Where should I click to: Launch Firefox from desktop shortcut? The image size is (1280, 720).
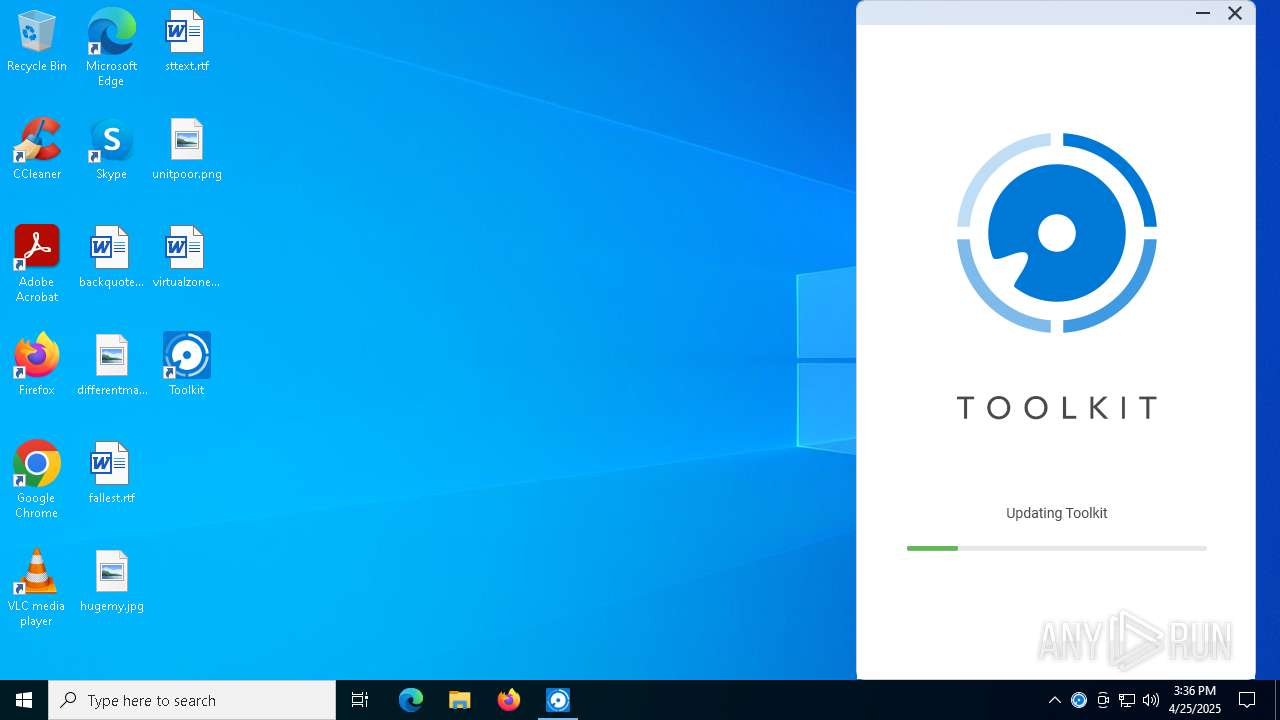coord(36,365)
